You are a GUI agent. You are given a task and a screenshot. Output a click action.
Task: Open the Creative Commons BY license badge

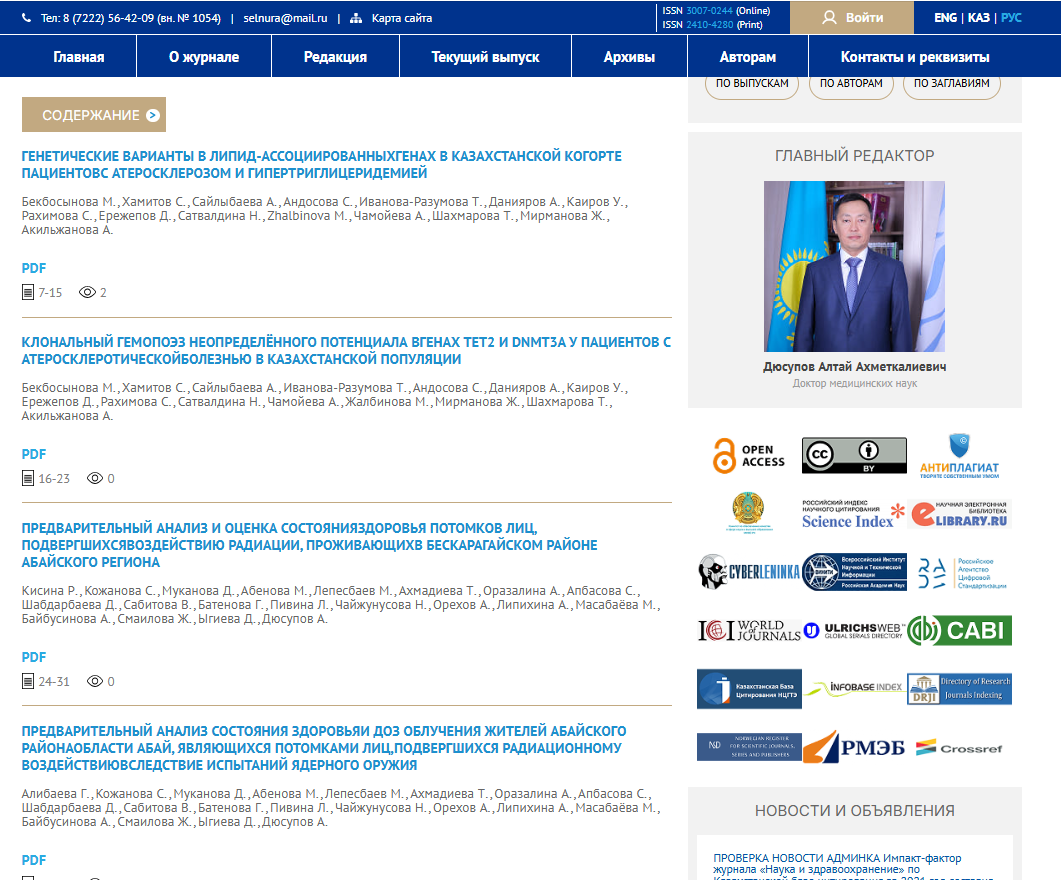(x=854, y=455)
